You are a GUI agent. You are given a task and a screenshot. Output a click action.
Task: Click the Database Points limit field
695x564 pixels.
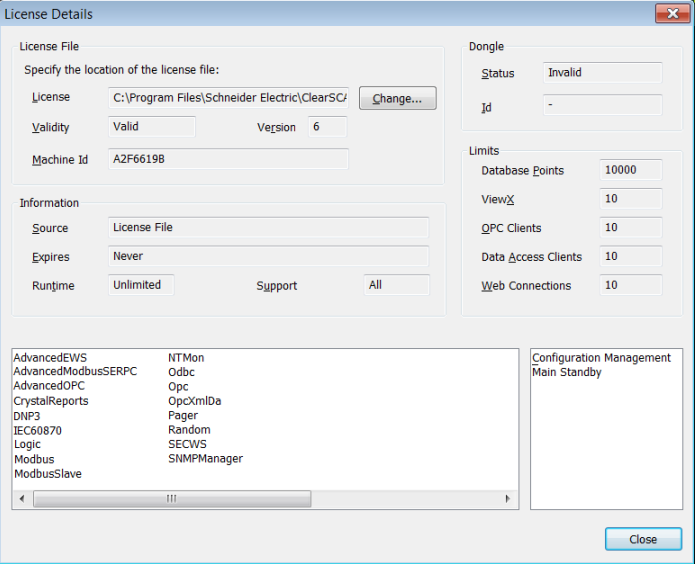[631, 170]
